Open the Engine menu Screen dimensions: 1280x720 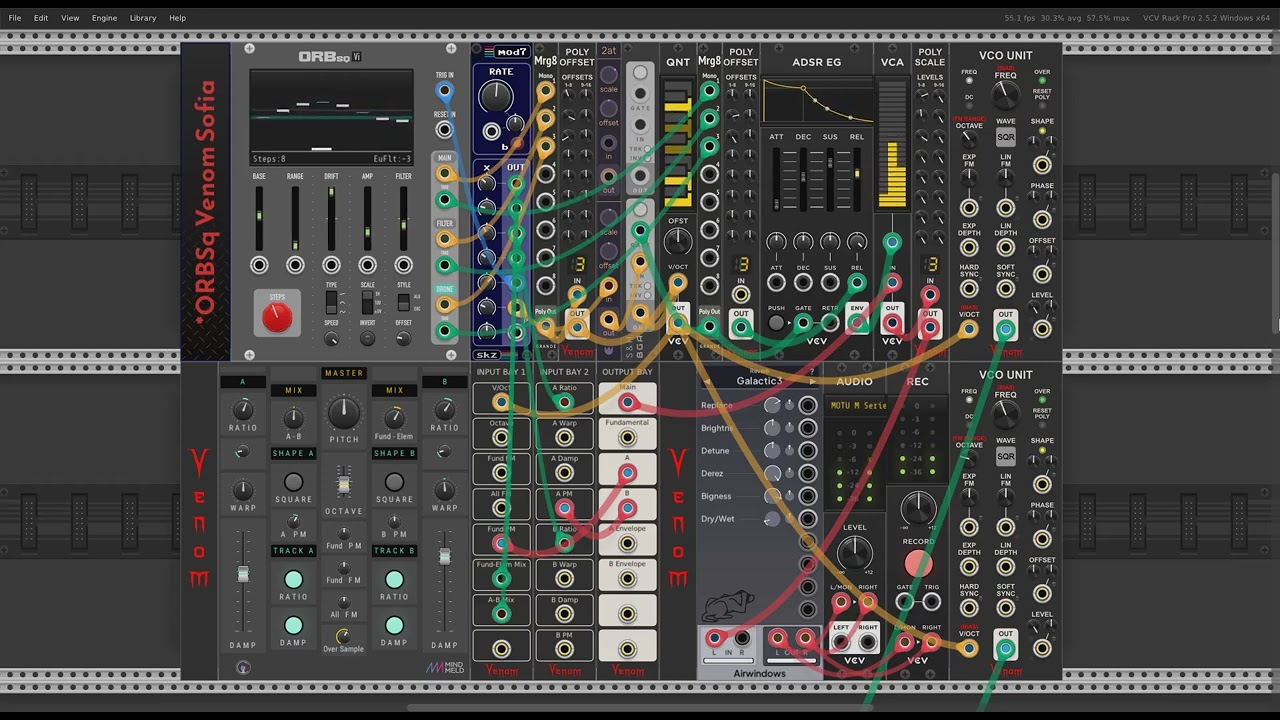pos(104,18)
